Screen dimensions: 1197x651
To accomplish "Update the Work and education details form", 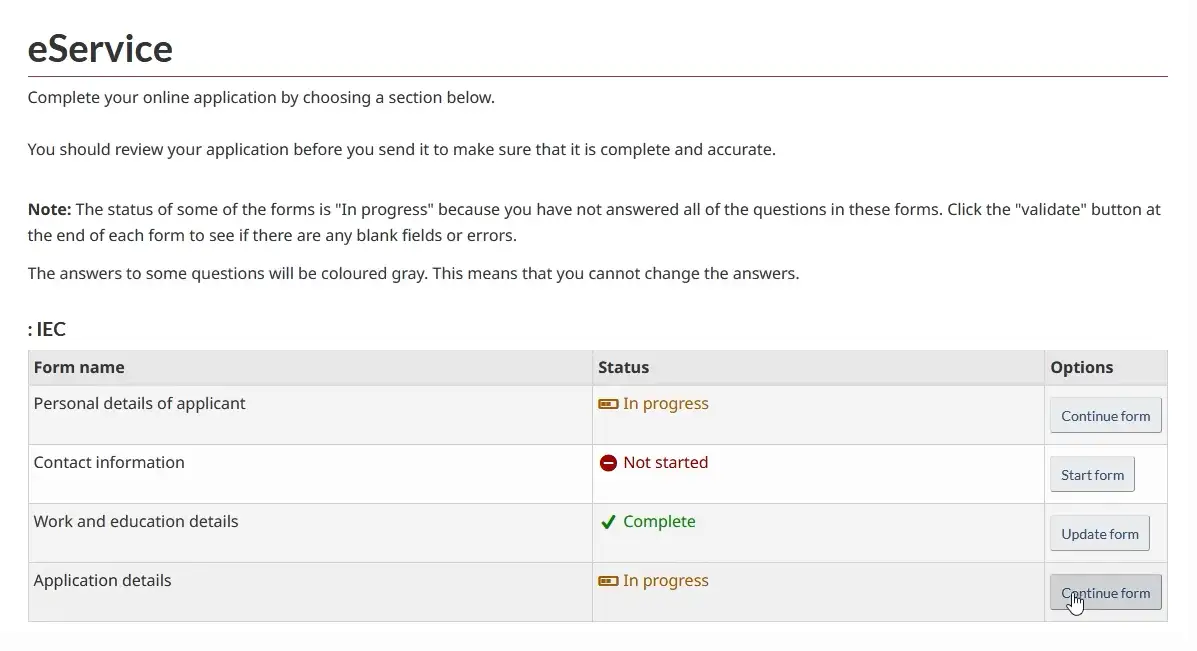I will click(x=1099, y=534).
